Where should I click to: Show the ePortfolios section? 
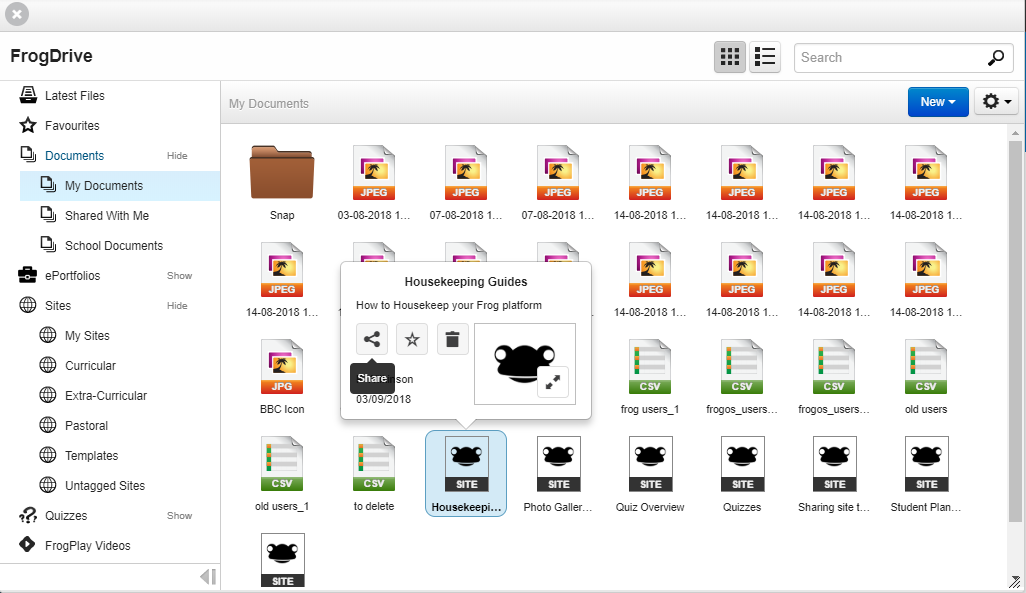[179, 276]
